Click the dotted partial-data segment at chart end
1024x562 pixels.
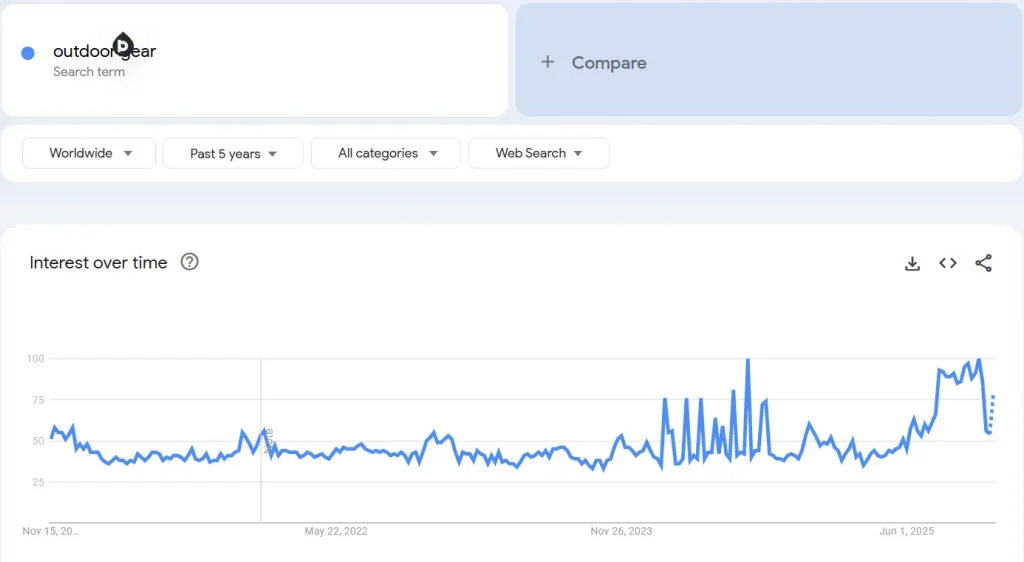(992, 412)
